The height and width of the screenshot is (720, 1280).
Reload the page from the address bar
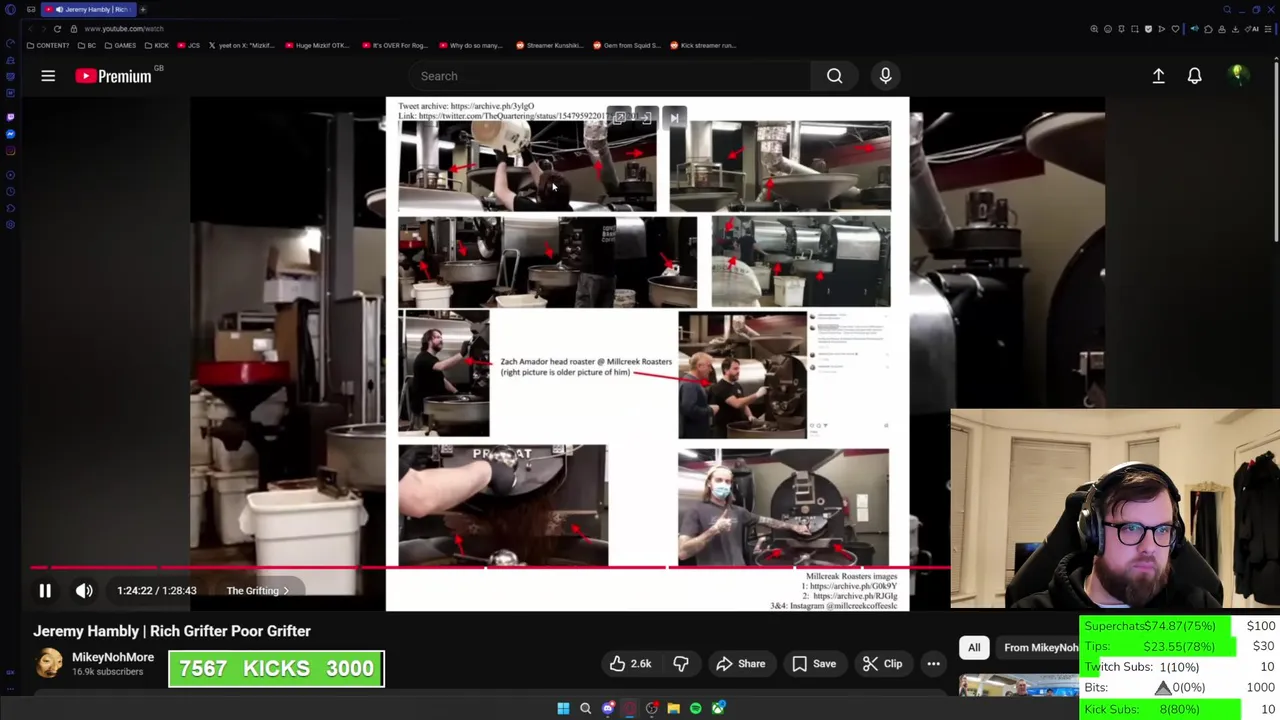tap(57, 29)
